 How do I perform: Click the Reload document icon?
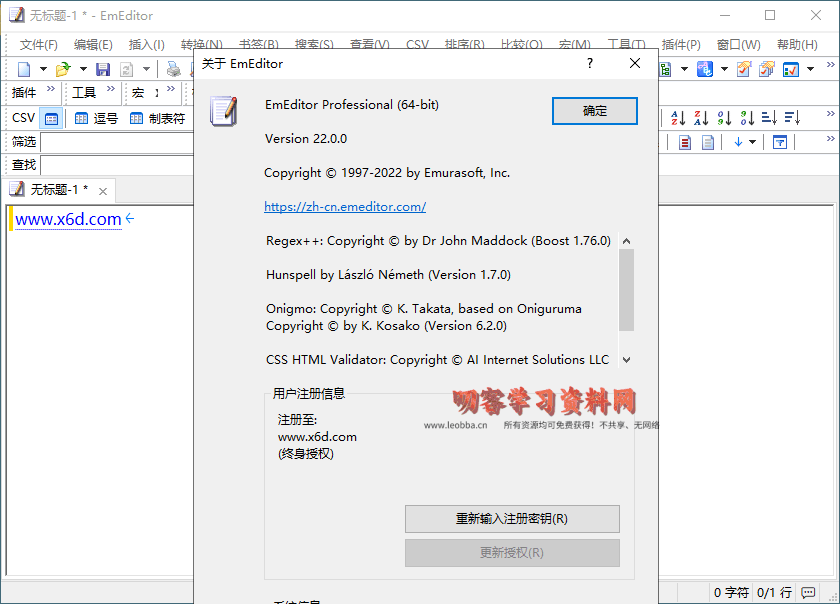tap(126, 69)
